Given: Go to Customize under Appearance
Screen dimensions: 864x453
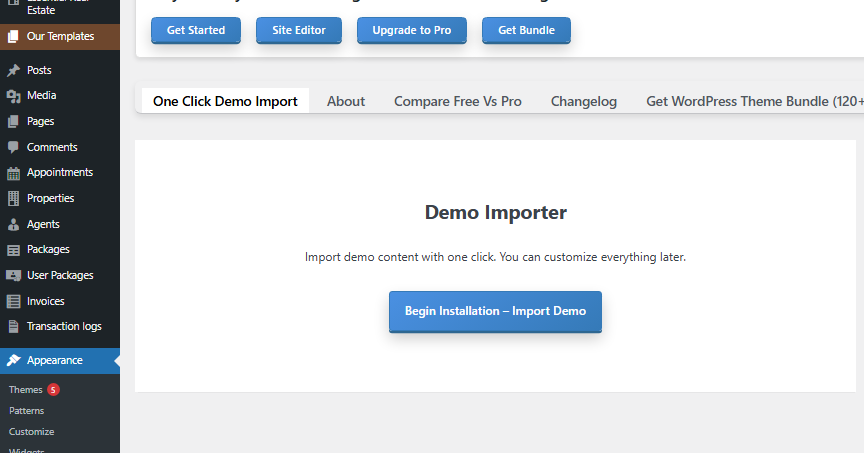Looking at the screenshot, I should point(32,432).
